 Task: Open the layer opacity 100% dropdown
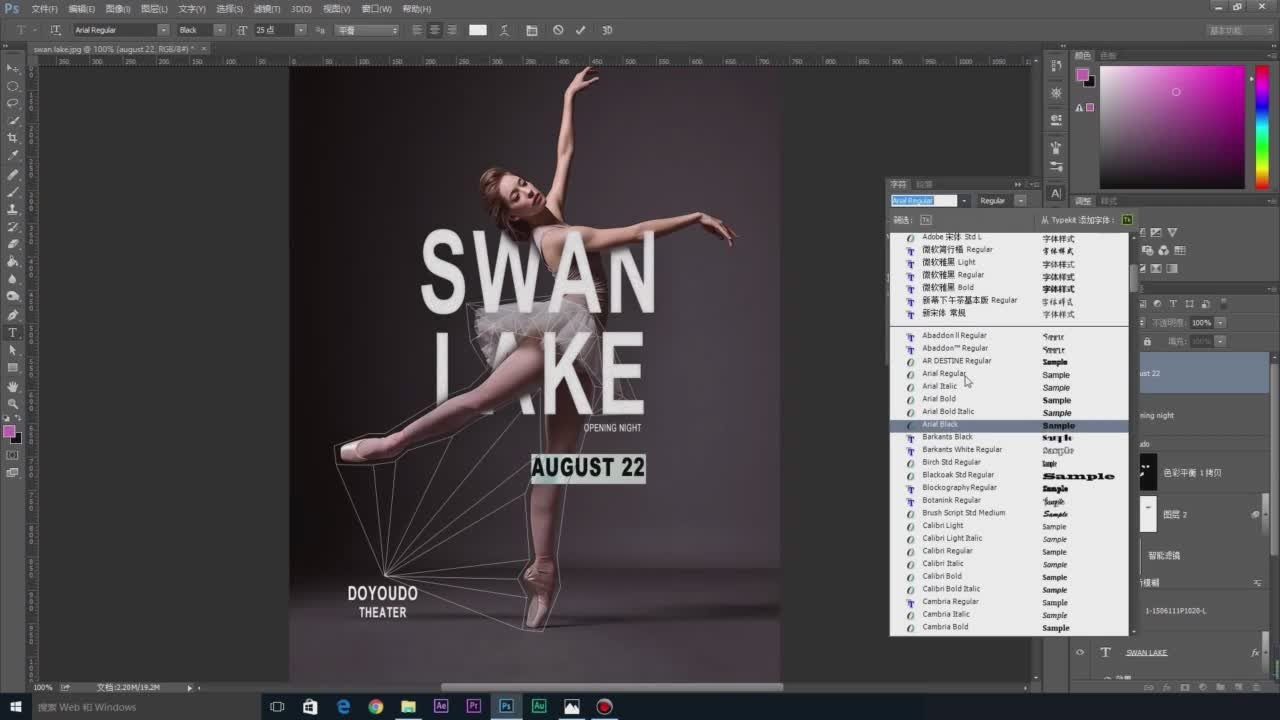(1220, 323)
